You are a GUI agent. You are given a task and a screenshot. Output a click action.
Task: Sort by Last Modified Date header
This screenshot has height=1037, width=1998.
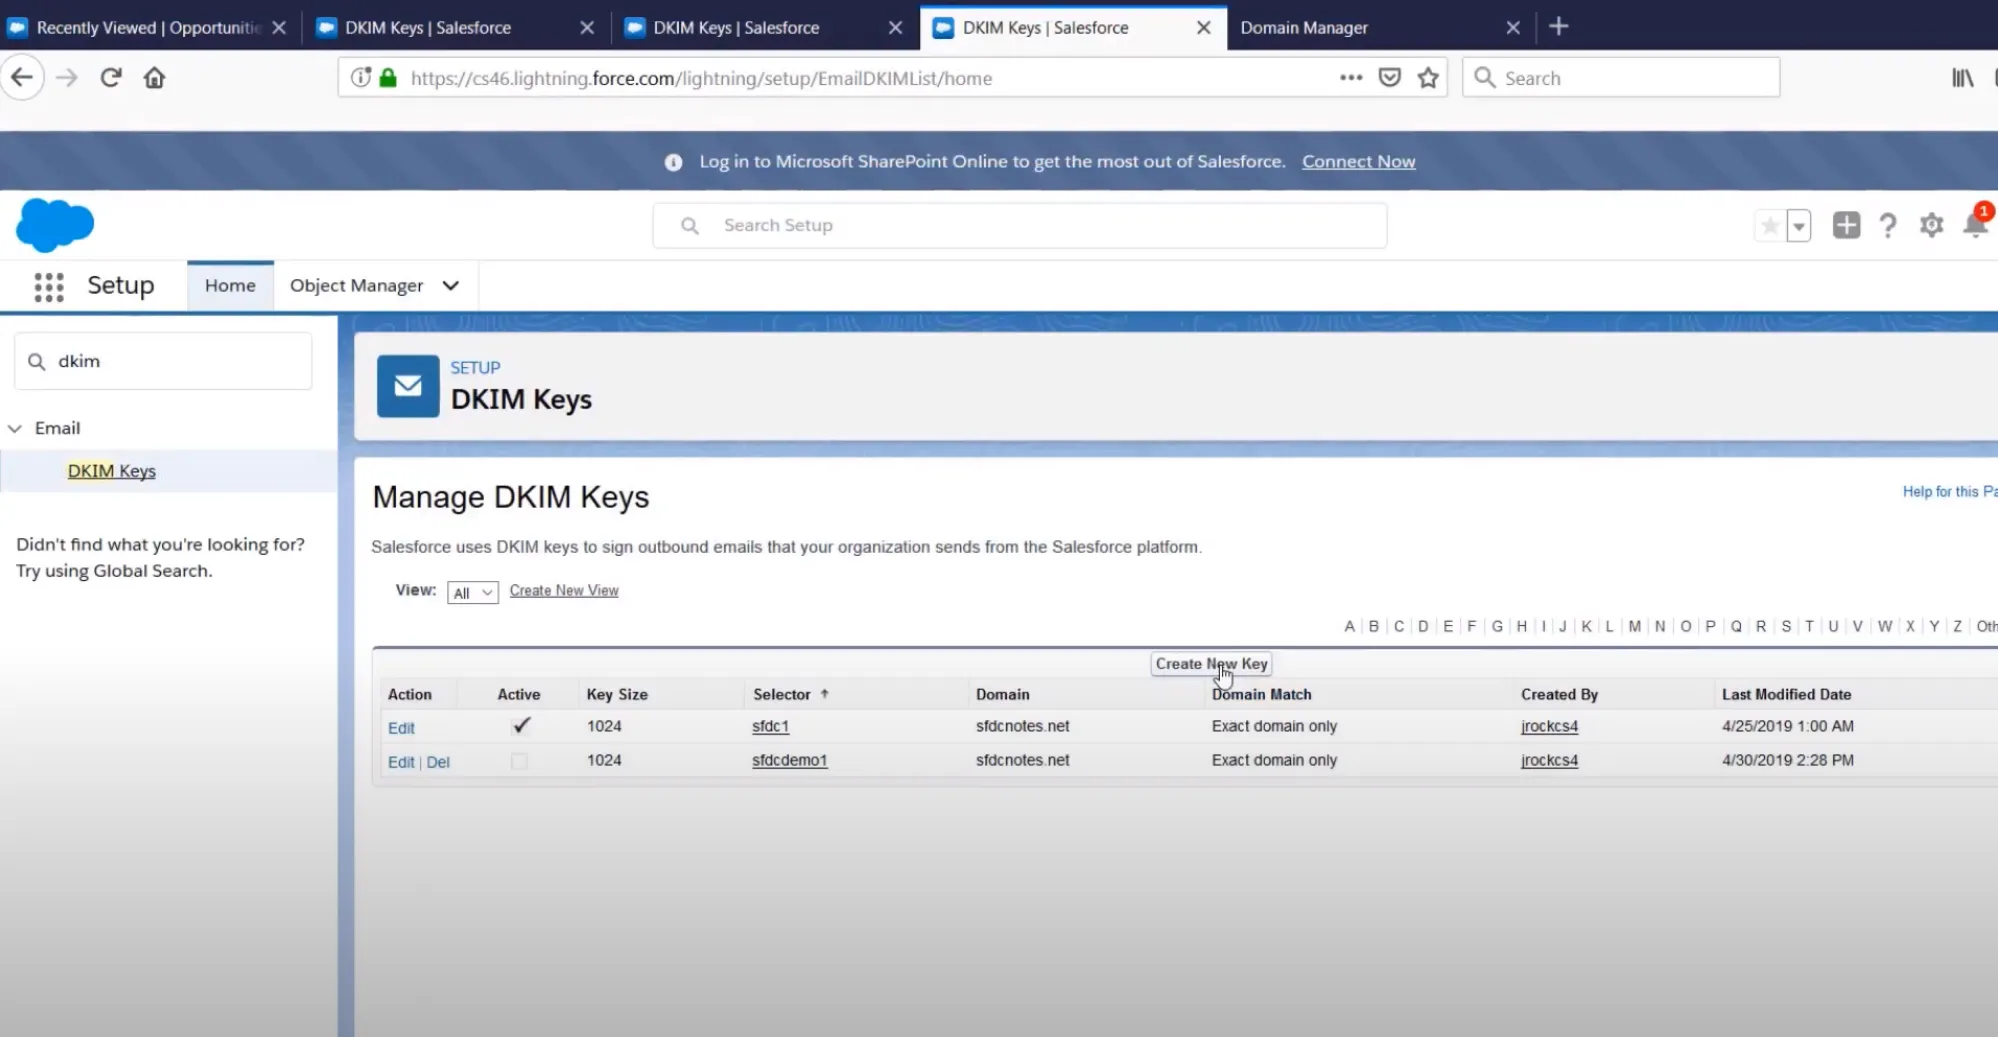1786,694
